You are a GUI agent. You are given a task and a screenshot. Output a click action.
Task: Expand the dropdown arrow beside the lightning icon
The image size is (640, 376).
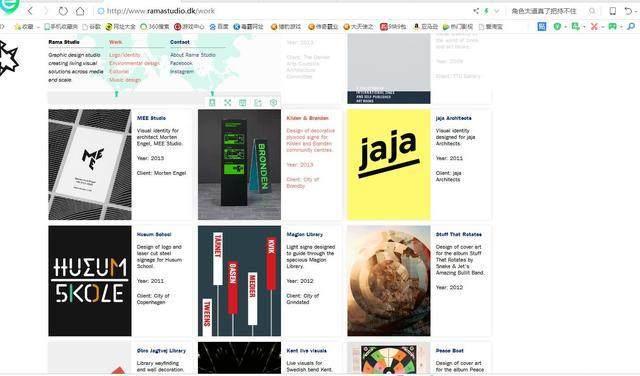496,11
